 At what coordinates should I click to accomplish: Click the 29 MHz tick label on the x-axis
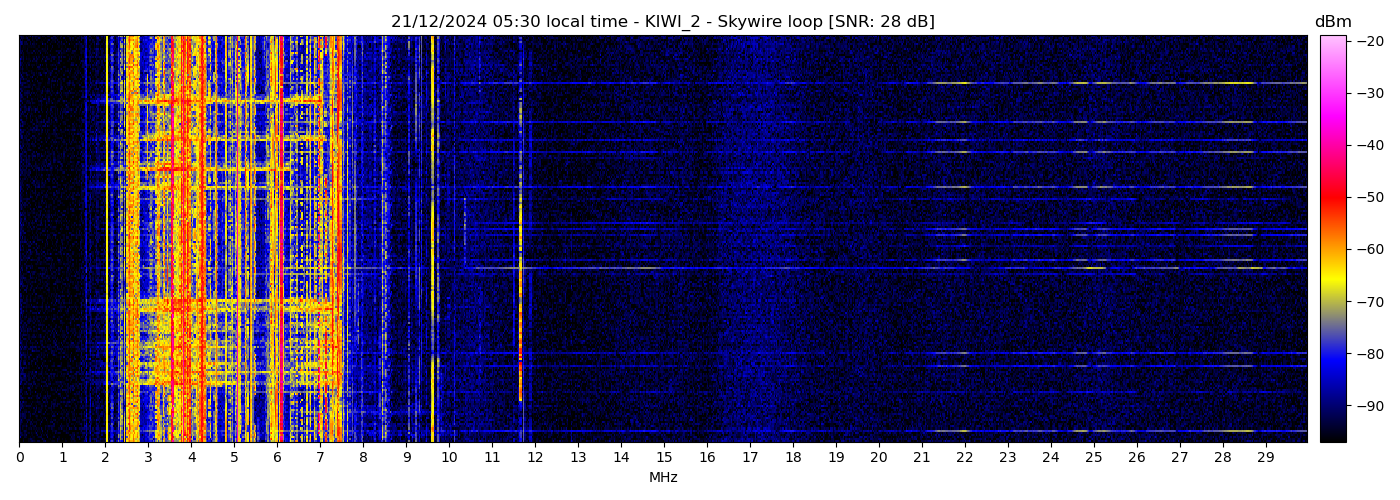(1265, 458)
